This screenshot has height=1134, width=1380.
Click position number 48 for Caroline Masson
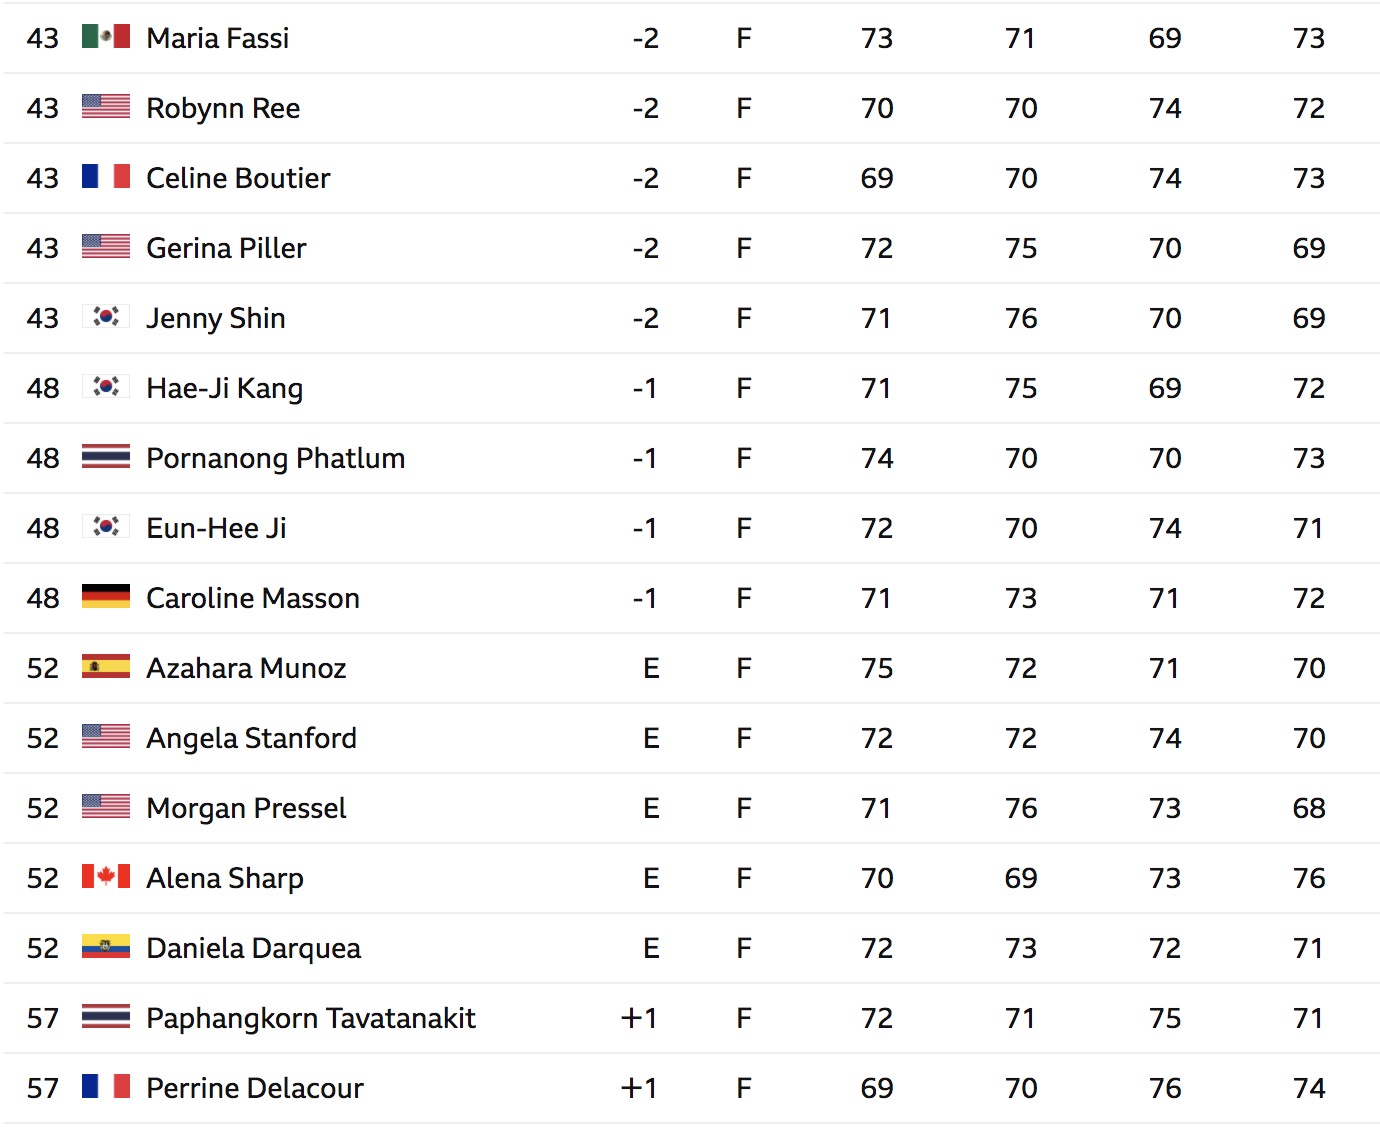point(43,598)
